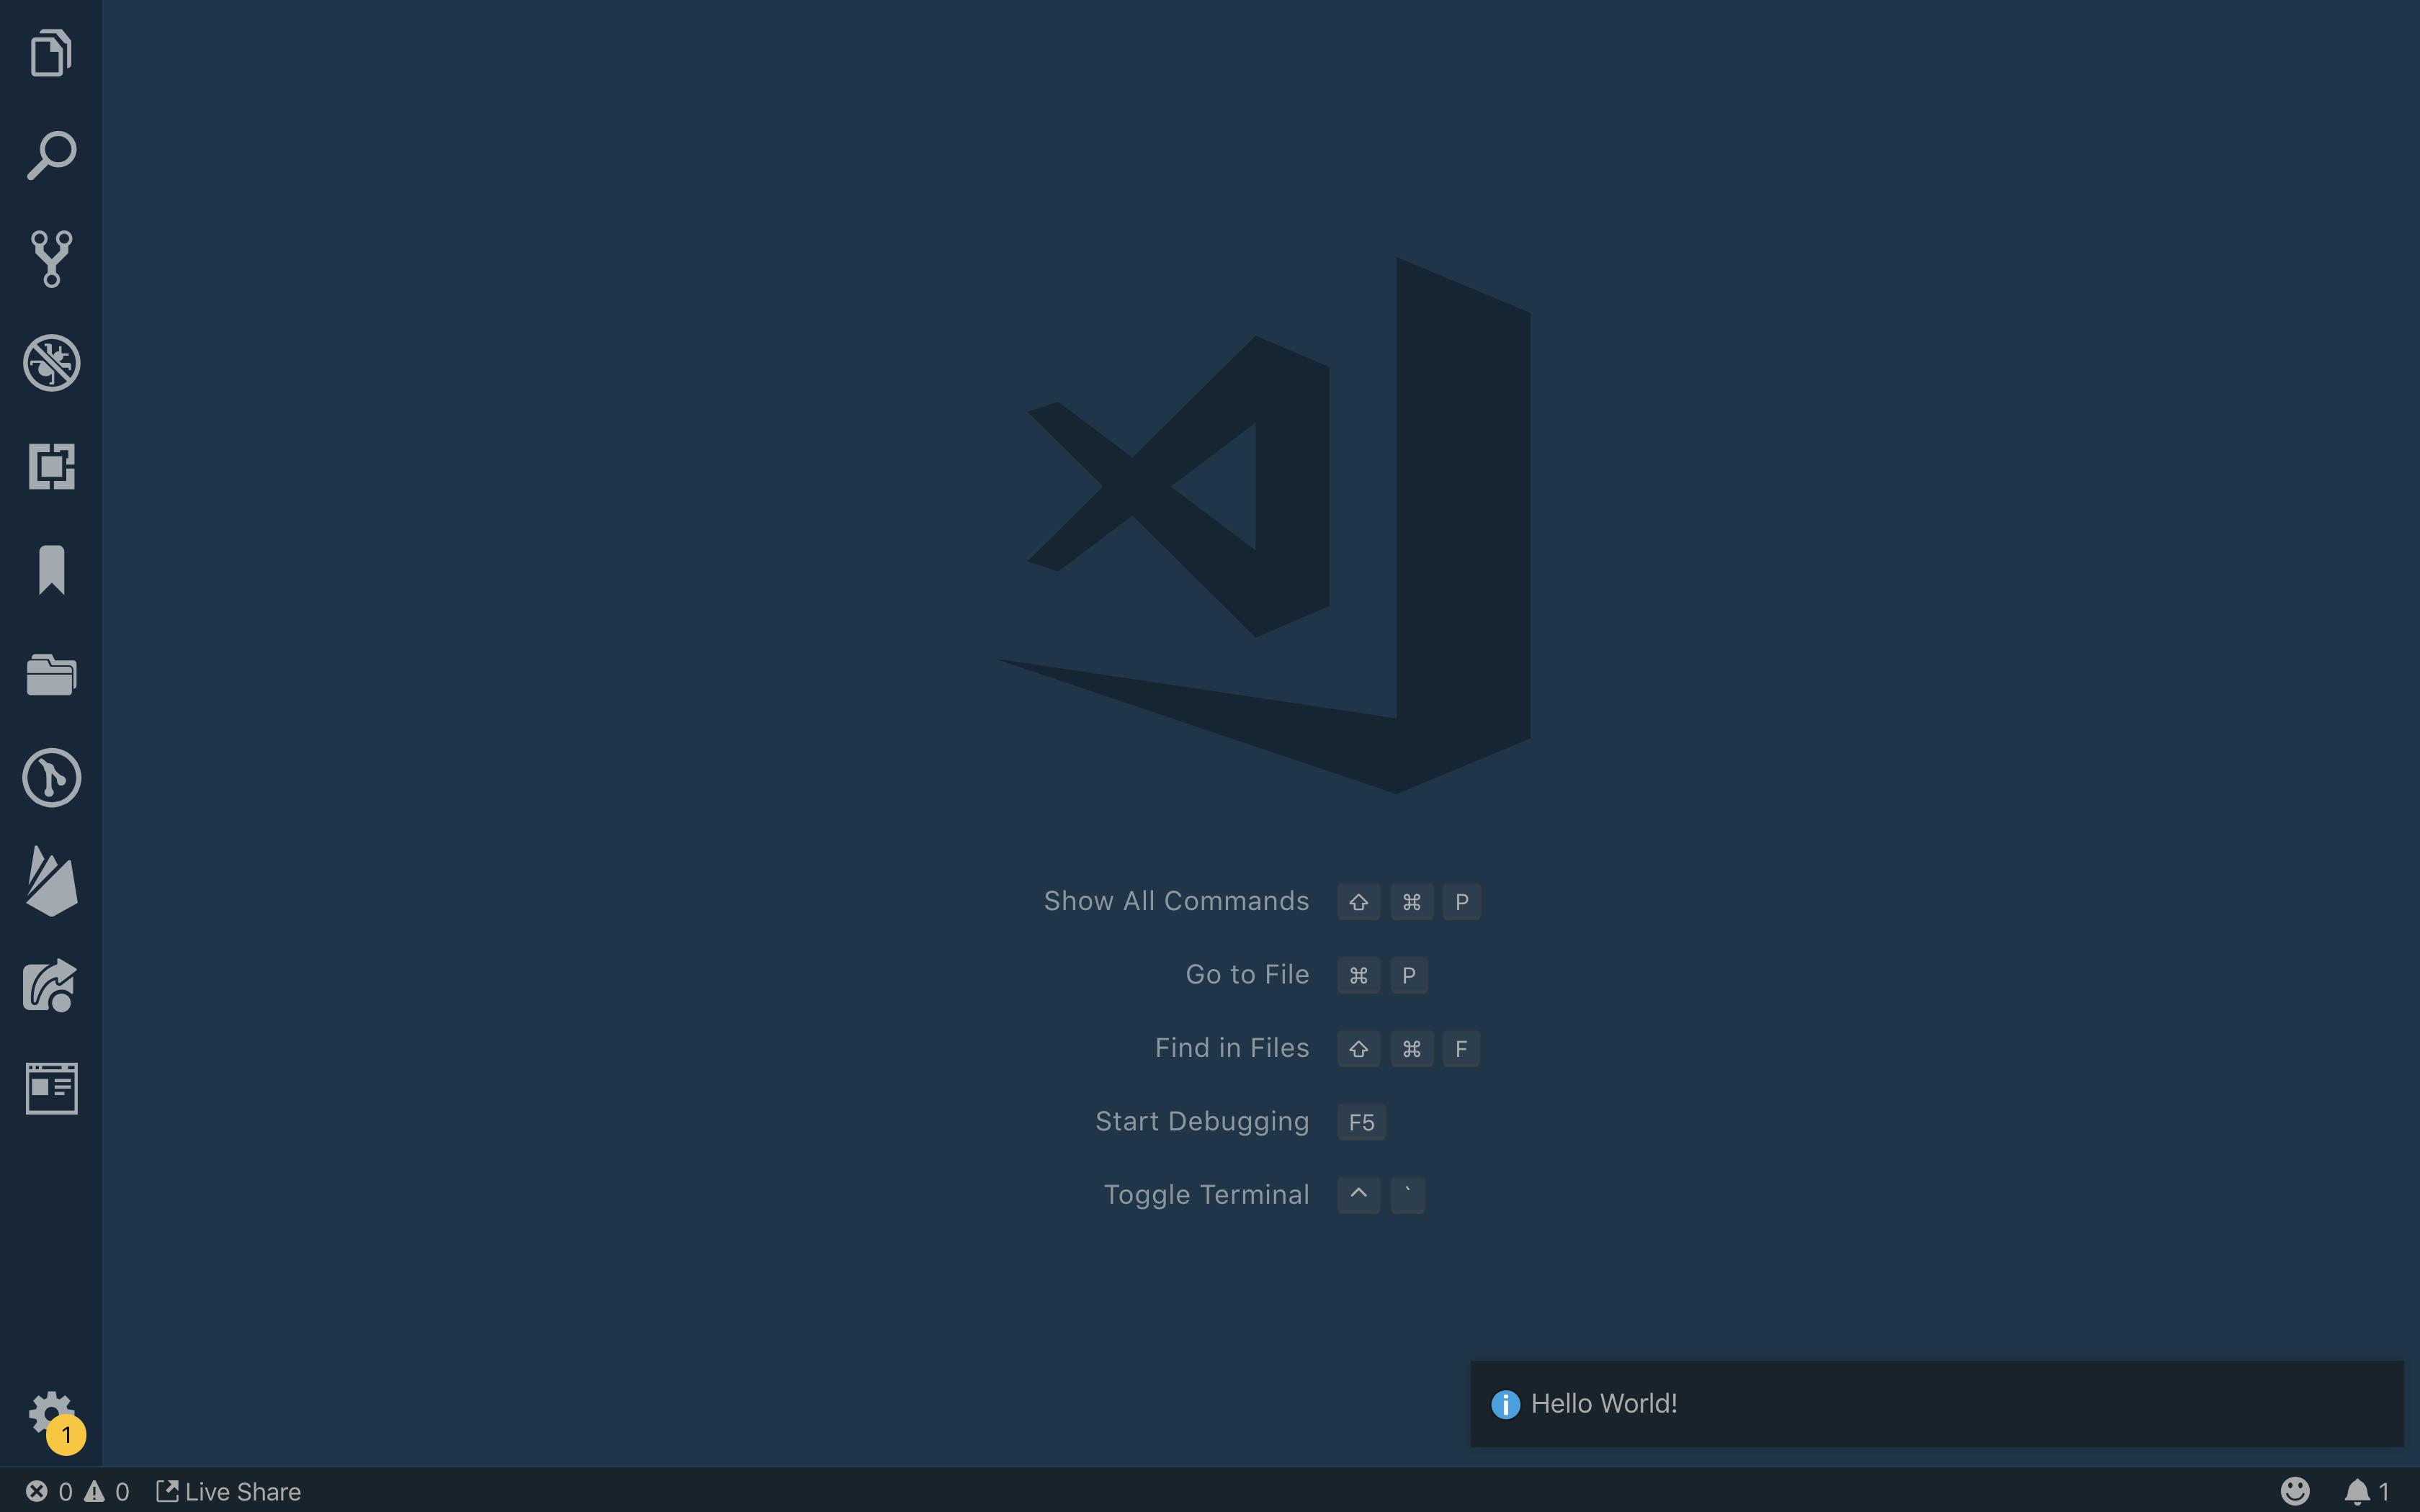The height and width of the screenshot is (1512, 2420).
Task: Open the Source Control view
Action: tap(50, 258)
